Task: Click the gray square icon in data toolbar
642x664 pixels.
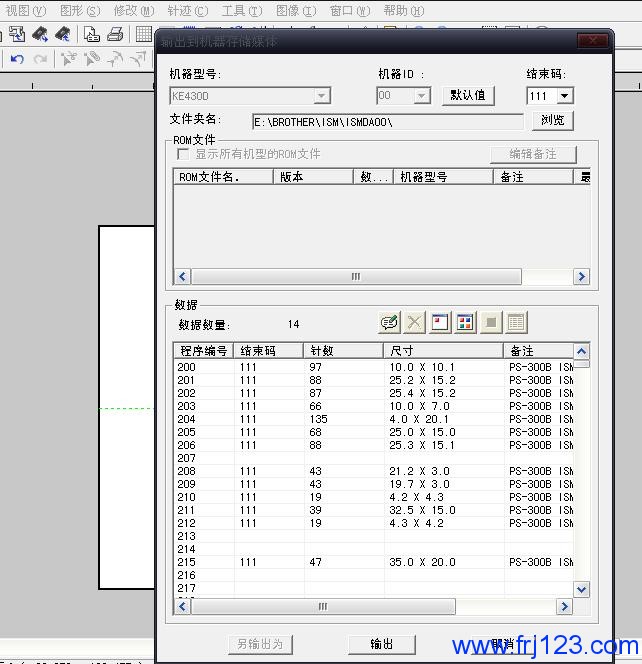Action: click(491, 322)
